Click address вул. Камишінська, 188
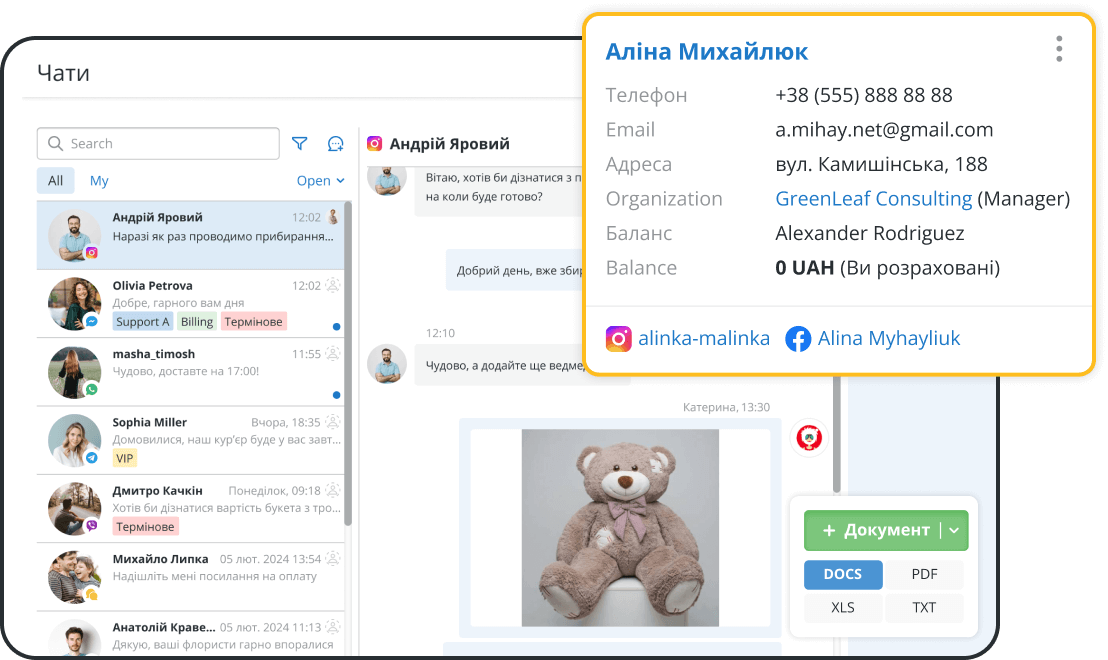Viewport: 1108px width, 660px height. click(881, 164)
